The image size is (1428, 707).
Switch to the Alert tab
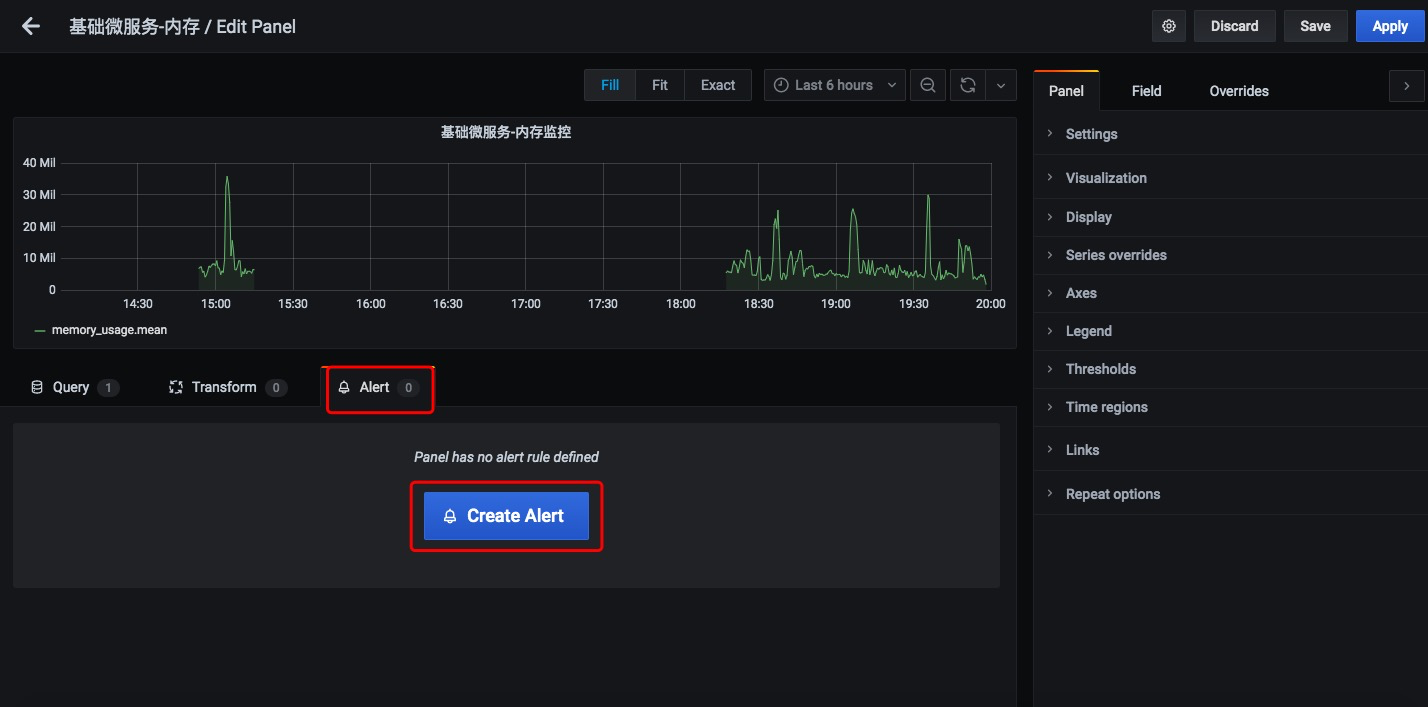[379, 387]
